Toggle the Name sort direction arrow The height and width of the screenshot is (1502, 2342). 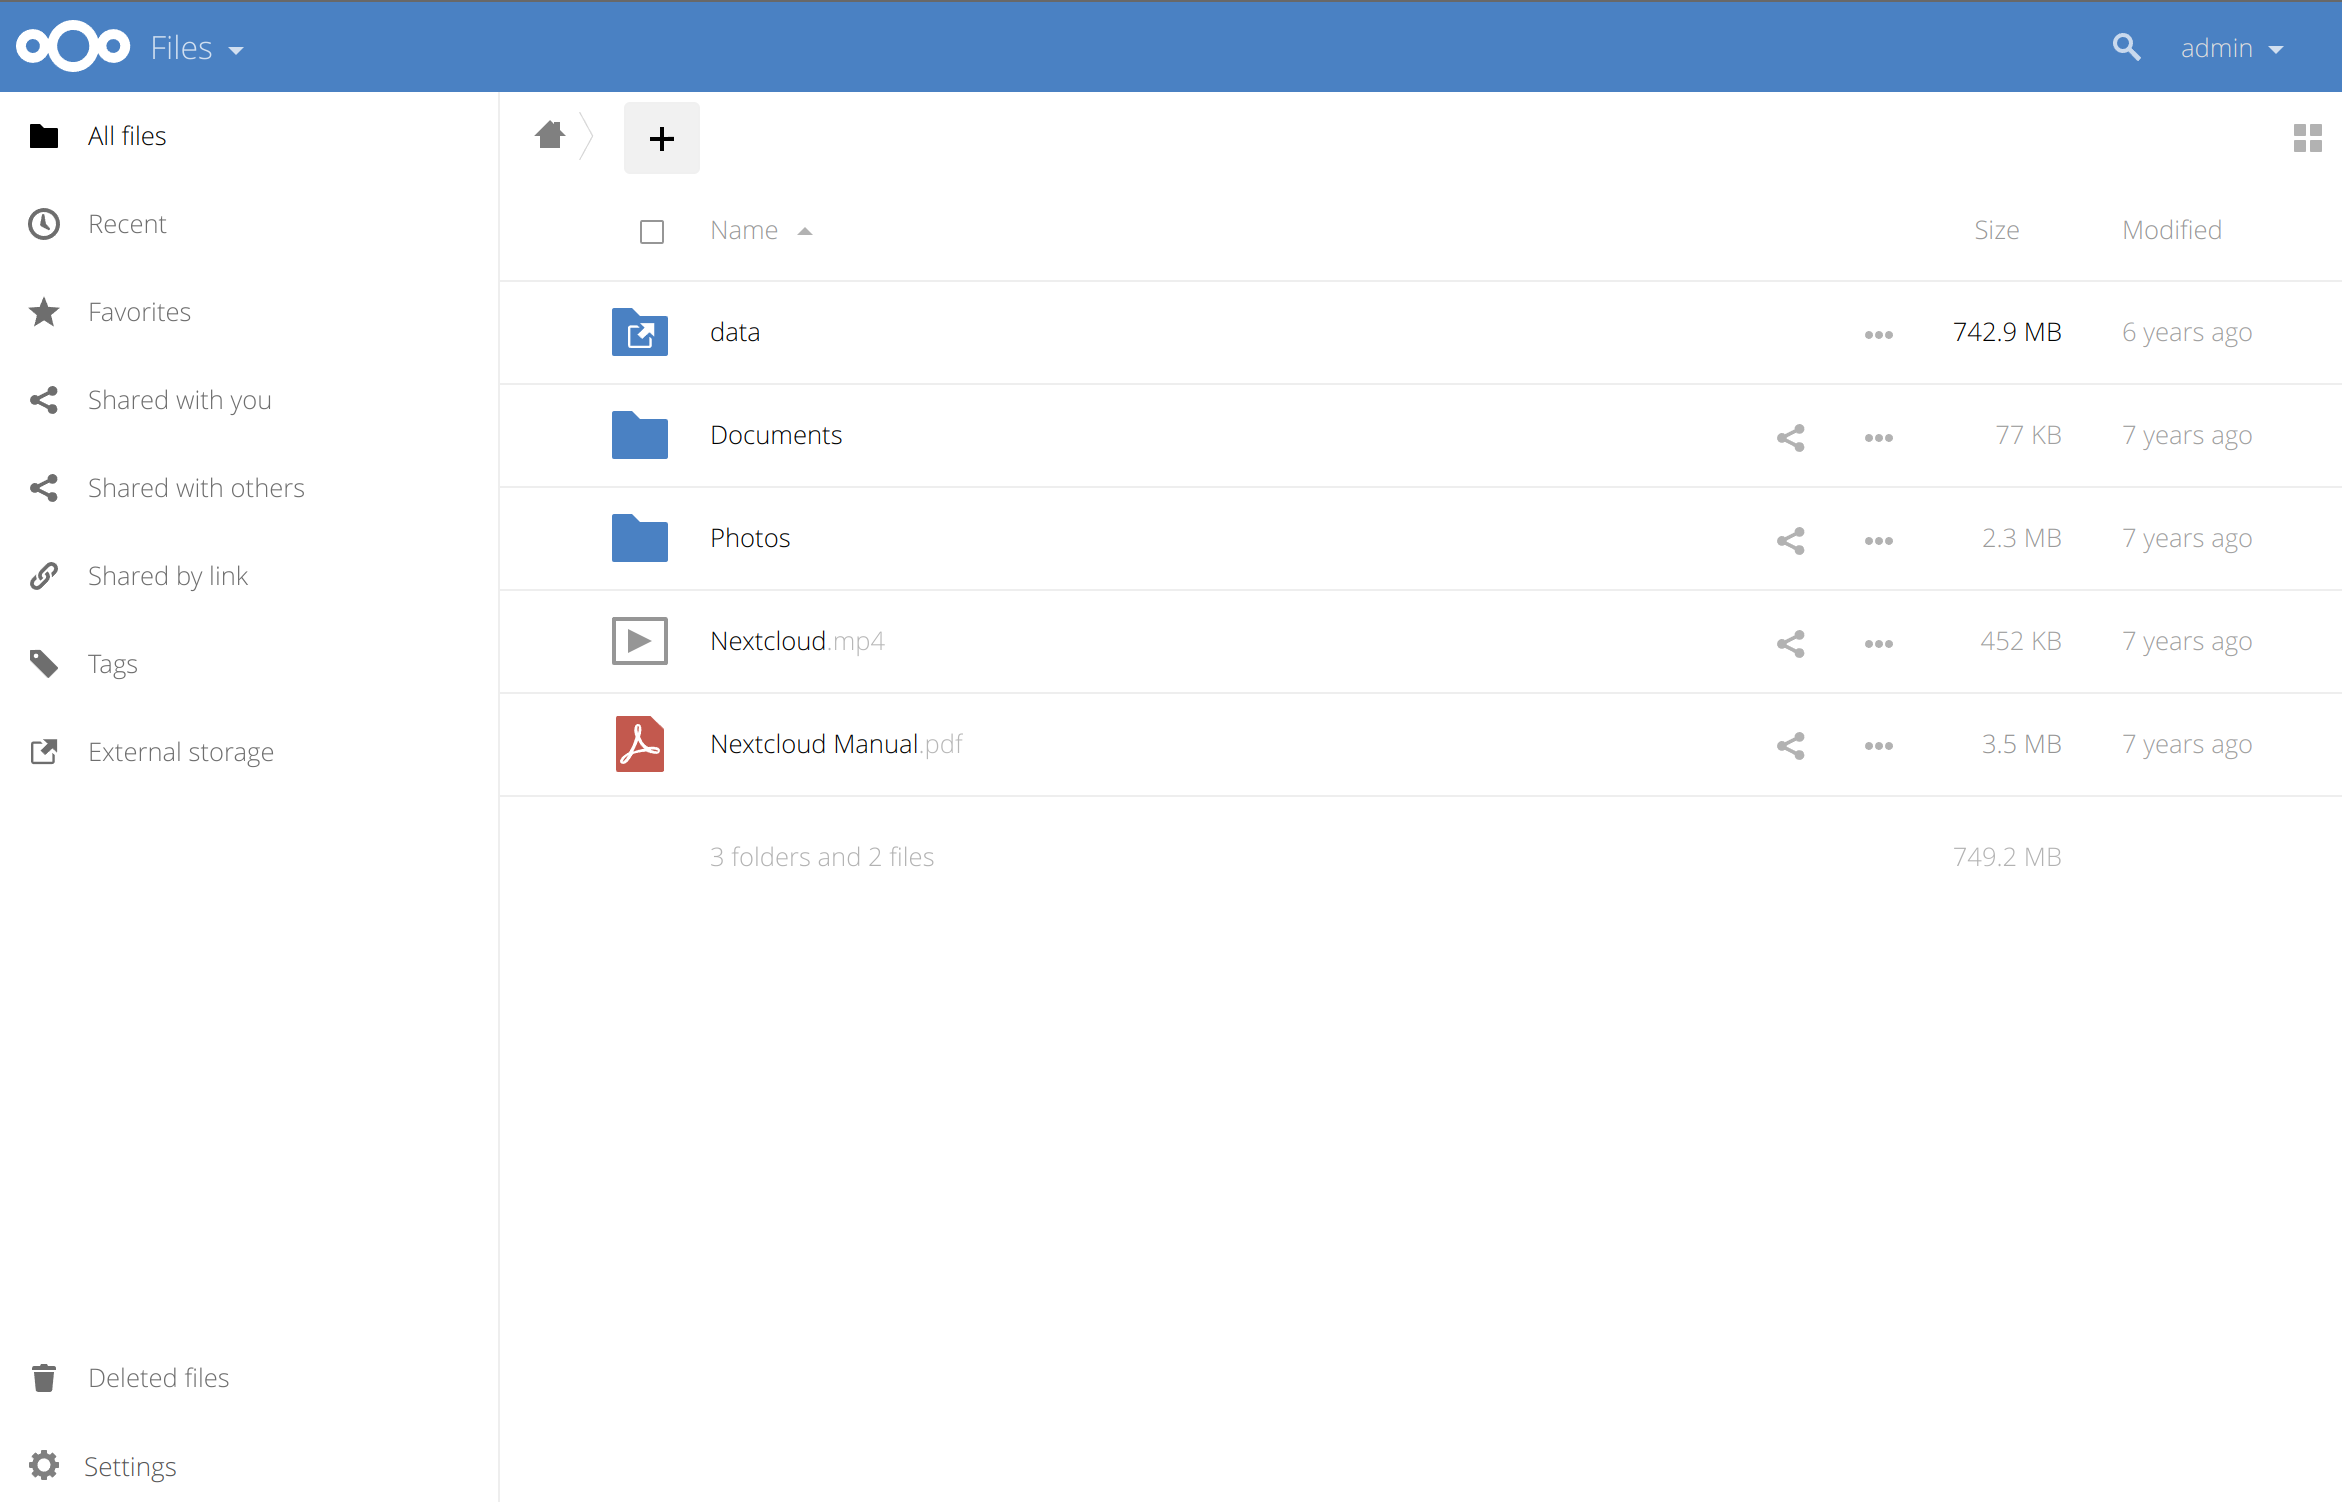(x=805, y=232)
